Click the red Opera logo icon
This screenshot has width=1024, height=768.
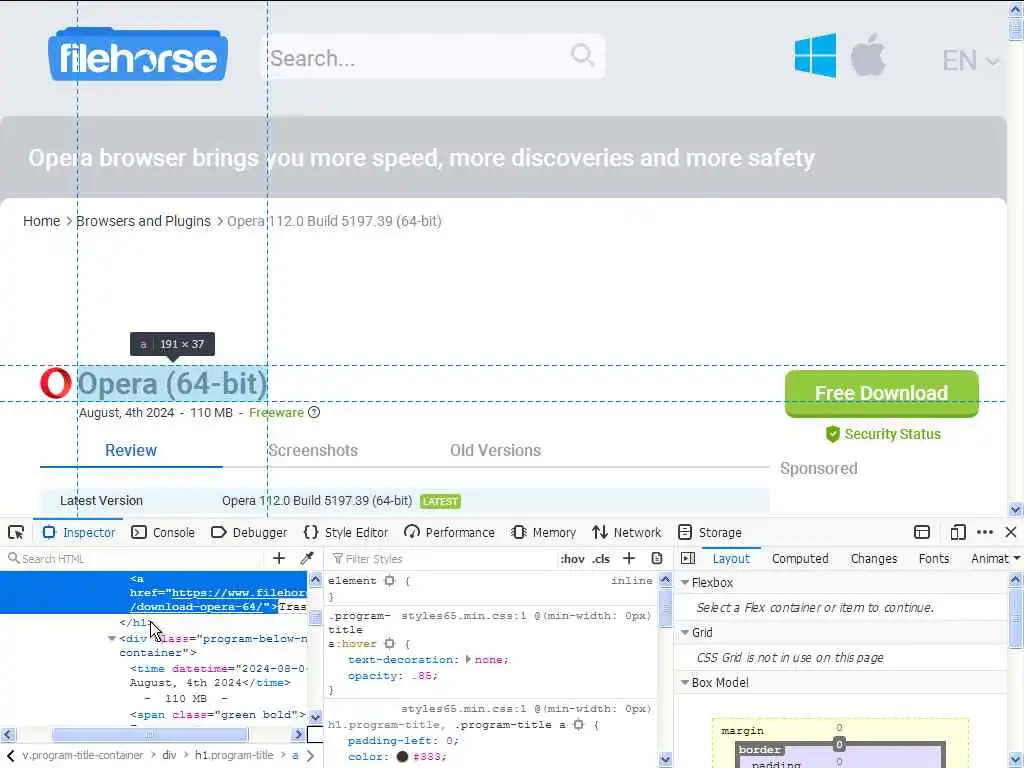[x=56, y=383]
